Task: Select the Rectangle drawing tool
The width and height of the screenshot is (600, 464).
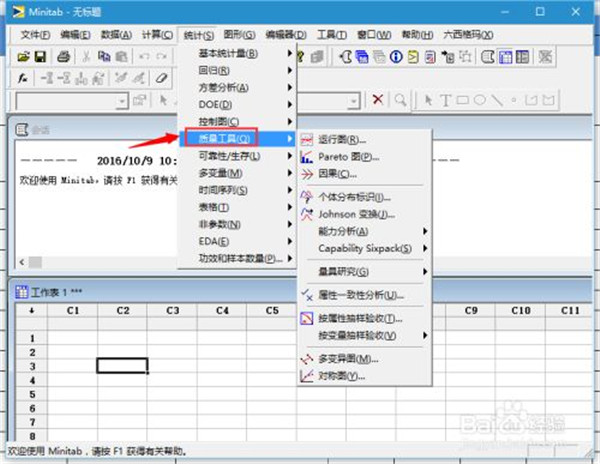Action: [x=463, y=100]
